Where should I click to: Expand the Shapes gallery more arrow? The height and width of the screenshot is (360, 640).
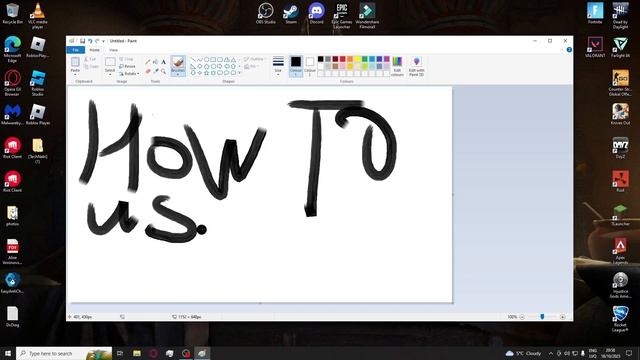(239, 73)
